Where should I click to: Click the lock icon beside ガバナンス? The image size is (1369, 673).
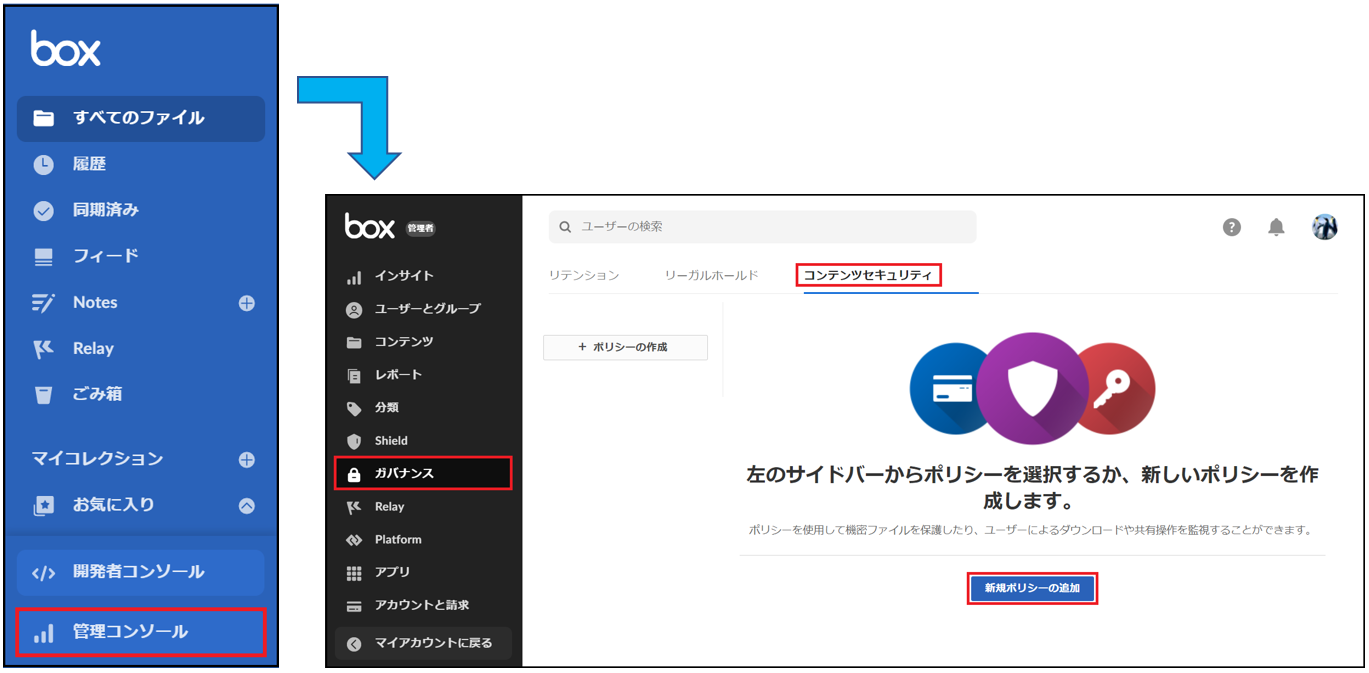tap(354, 474)
